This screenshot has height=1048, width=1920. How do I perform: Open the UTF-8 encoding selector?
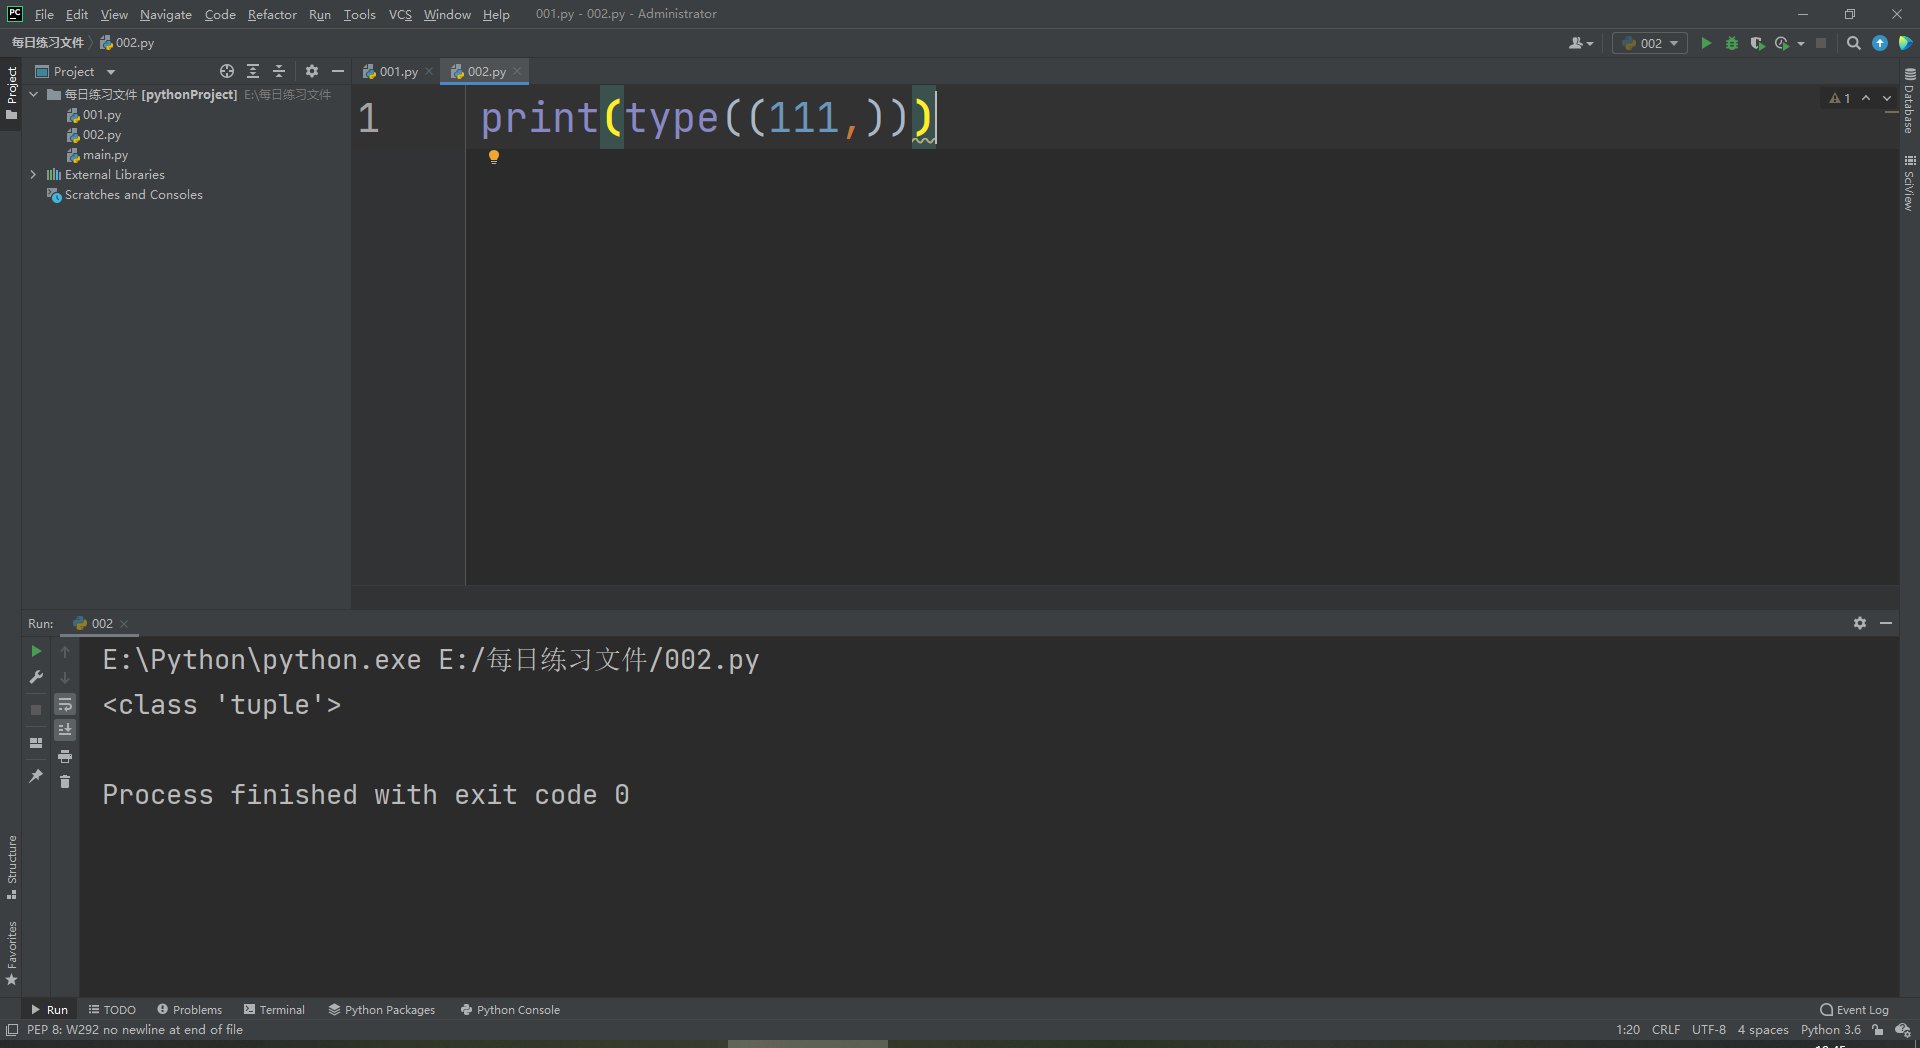[x=1709, y=1030]
